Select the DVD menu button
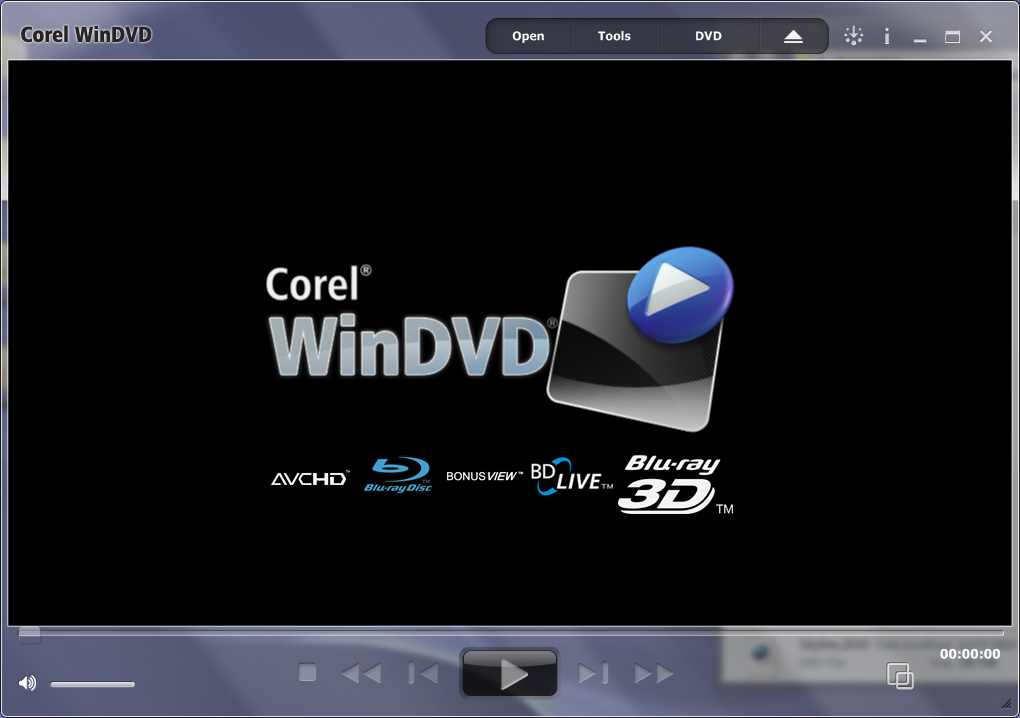1020x718 pixels. [708, 36]
